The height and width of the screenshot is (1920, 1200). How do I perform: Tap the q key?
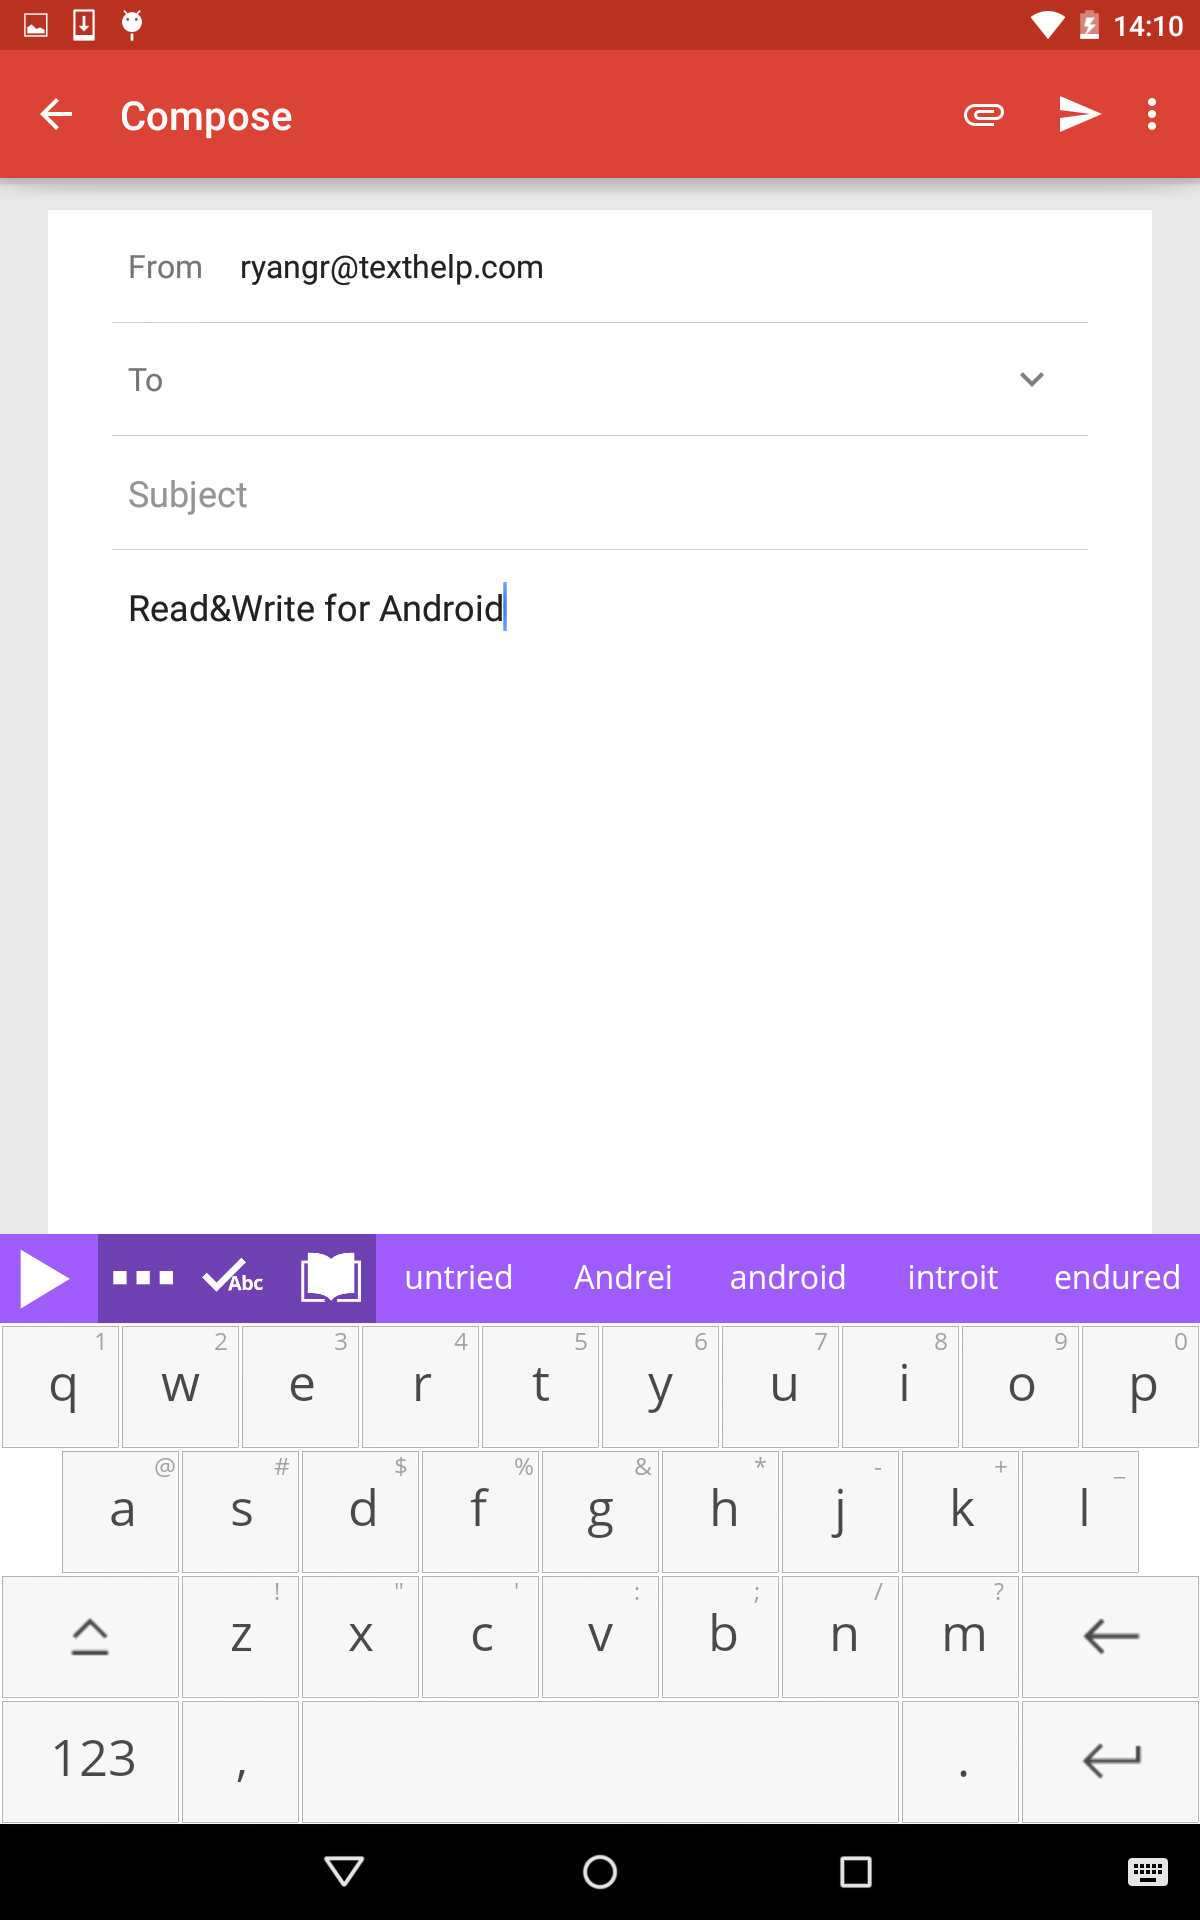60,1386
